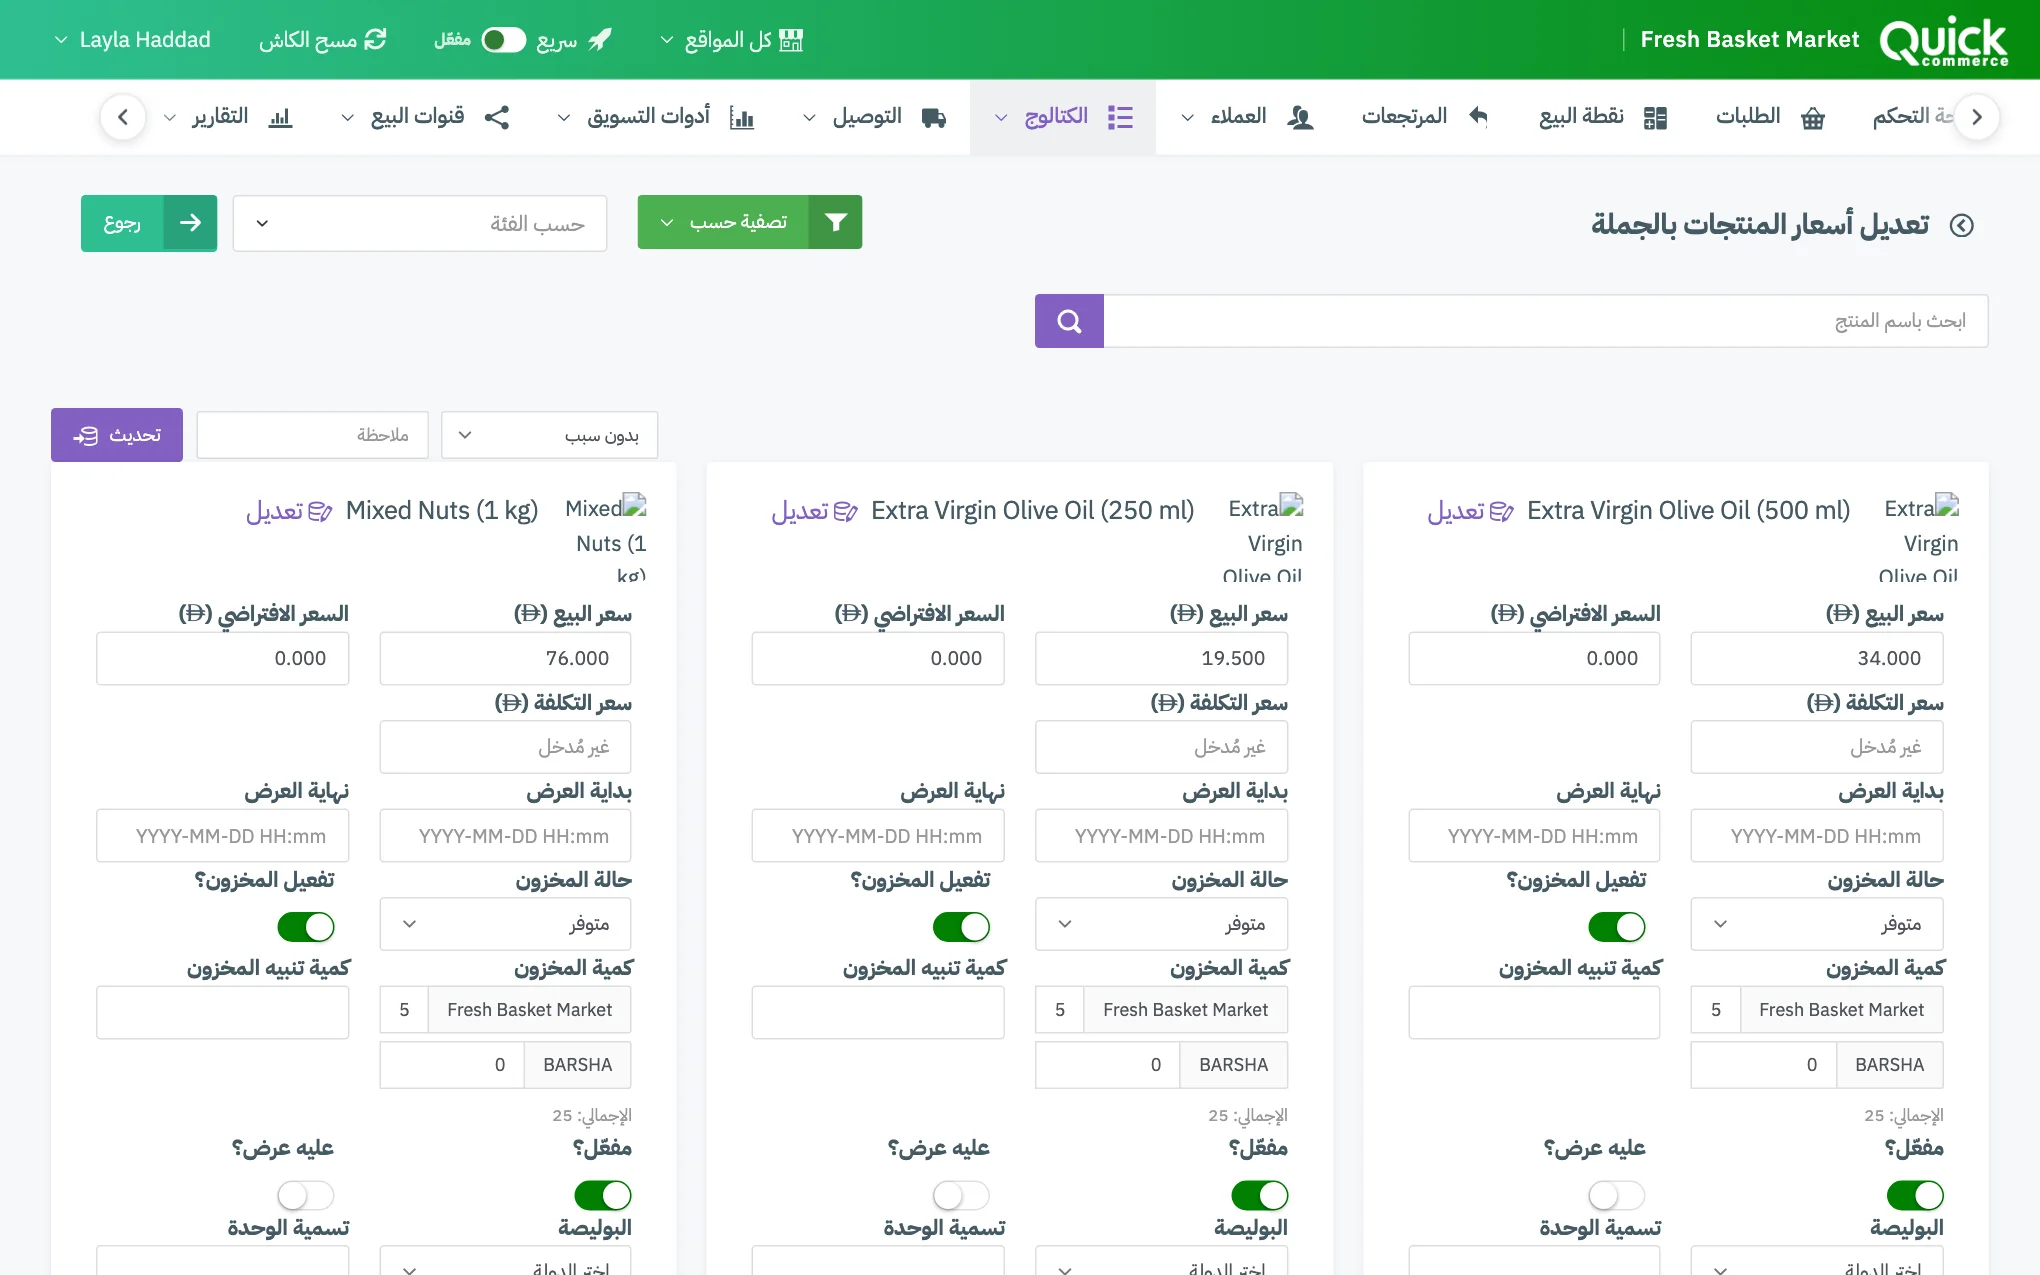The image size is (2040, 1275).
Task: Click the filter funnel icon
Action: pos(836,222)
